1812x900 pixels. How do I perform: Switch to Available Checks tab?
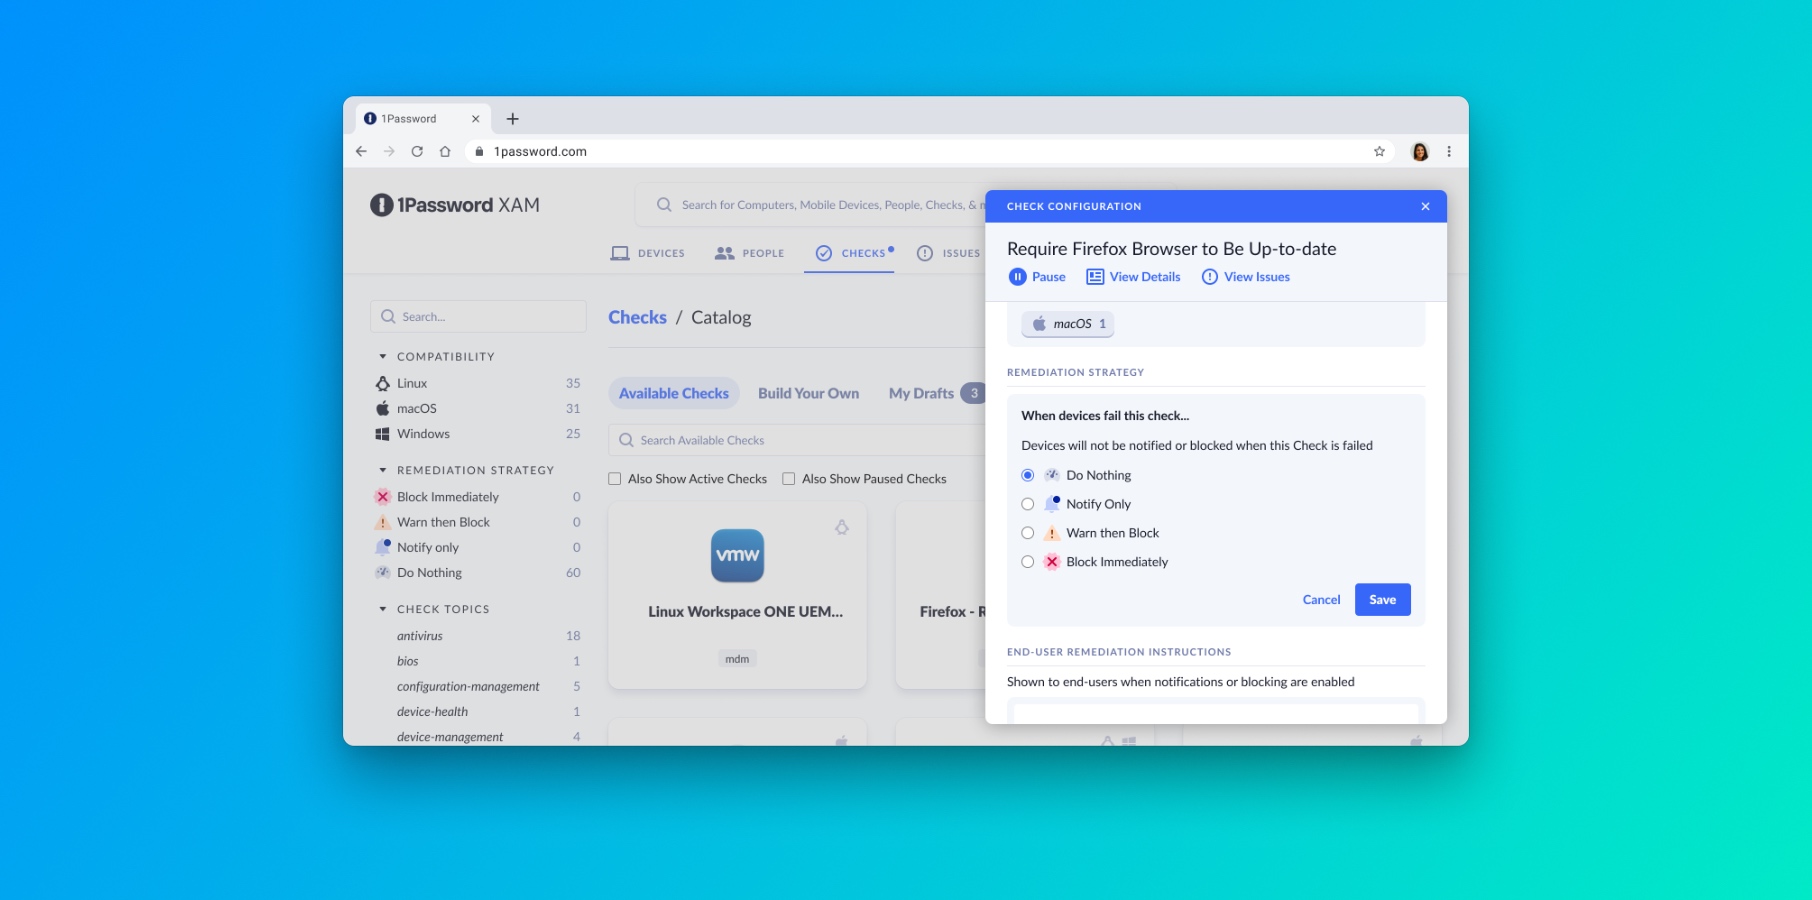click(x=674, y=393)
